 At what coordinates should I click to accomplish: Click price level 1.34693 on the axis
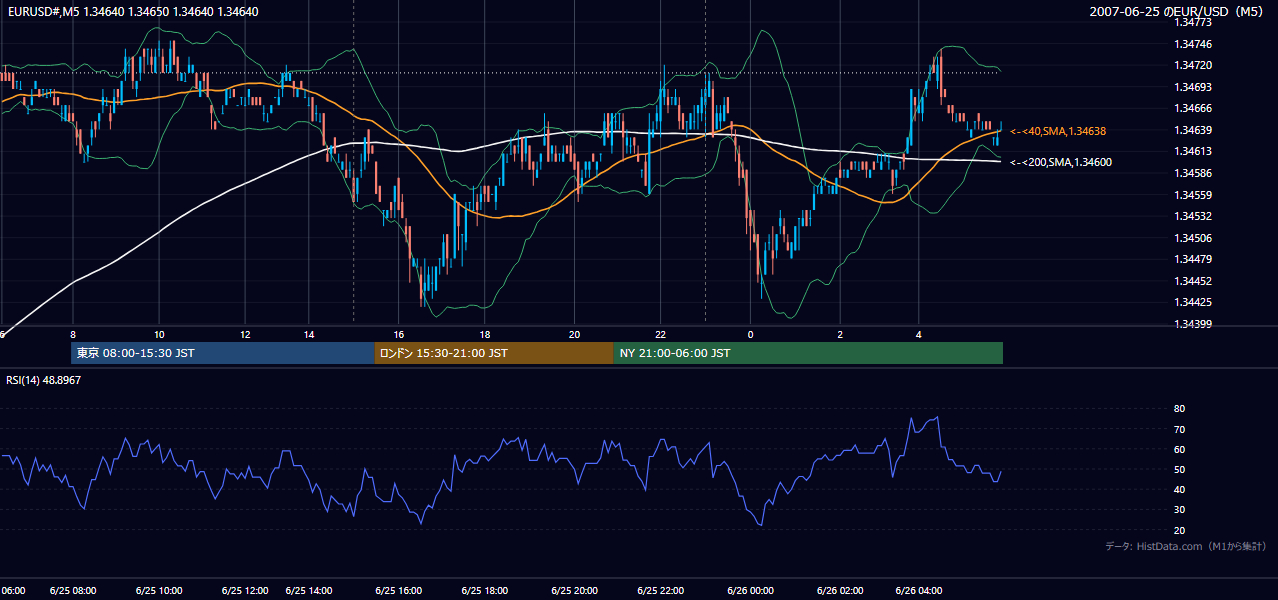1194,87
